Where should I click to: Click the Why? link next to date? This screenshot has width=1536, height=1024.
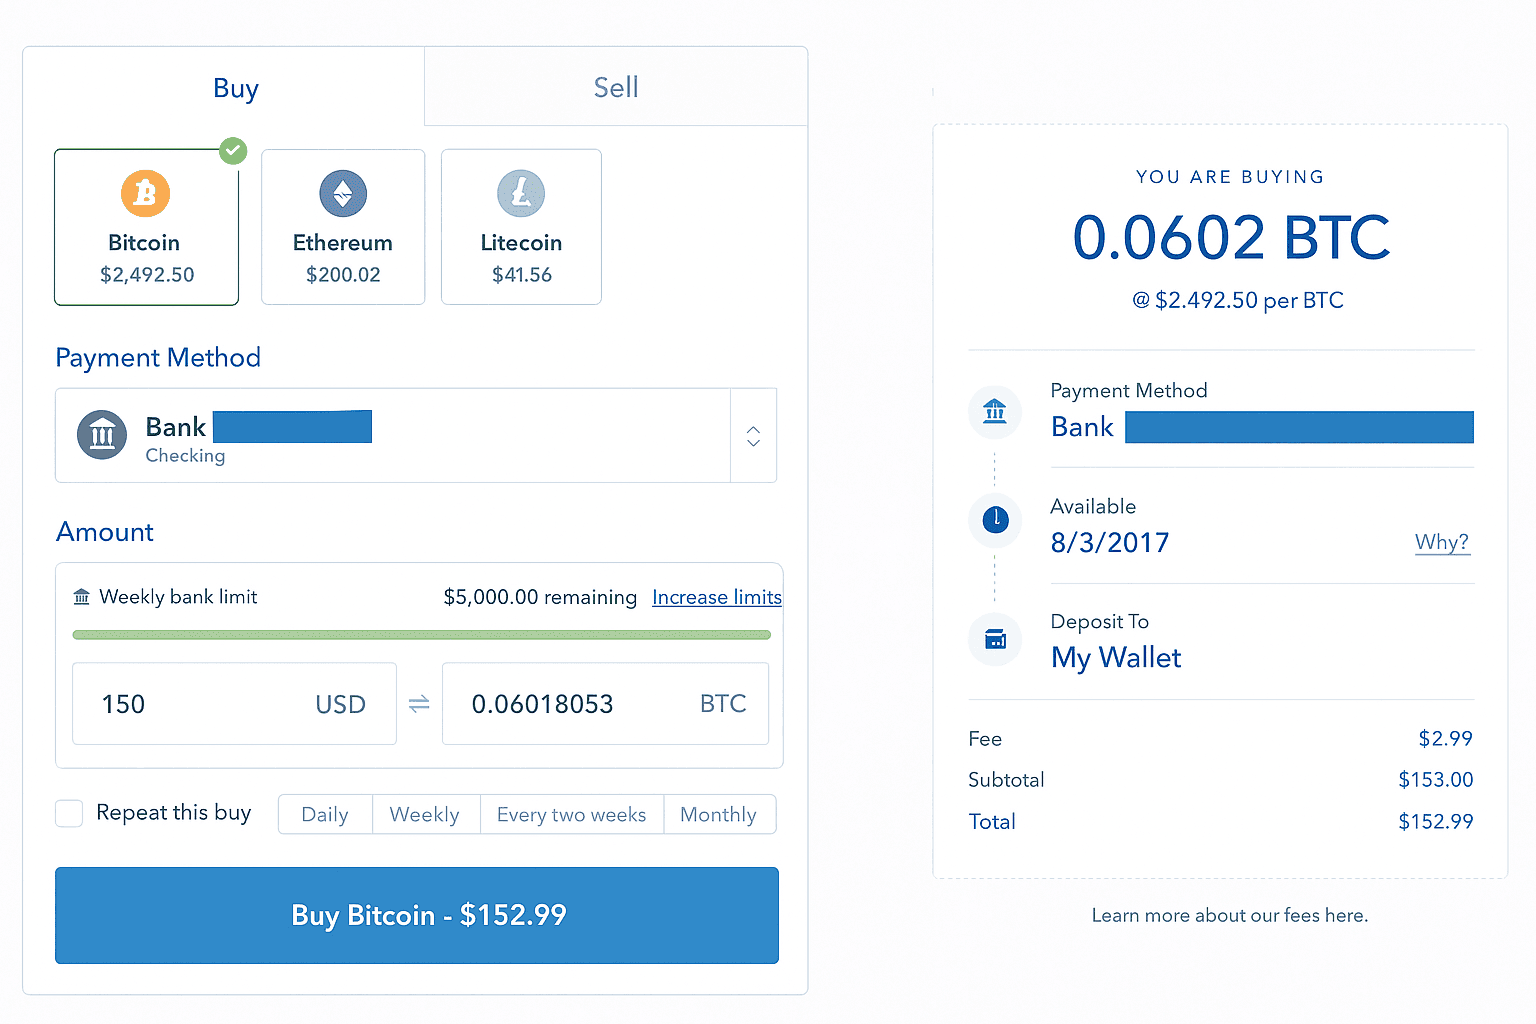click(1441, 542)
